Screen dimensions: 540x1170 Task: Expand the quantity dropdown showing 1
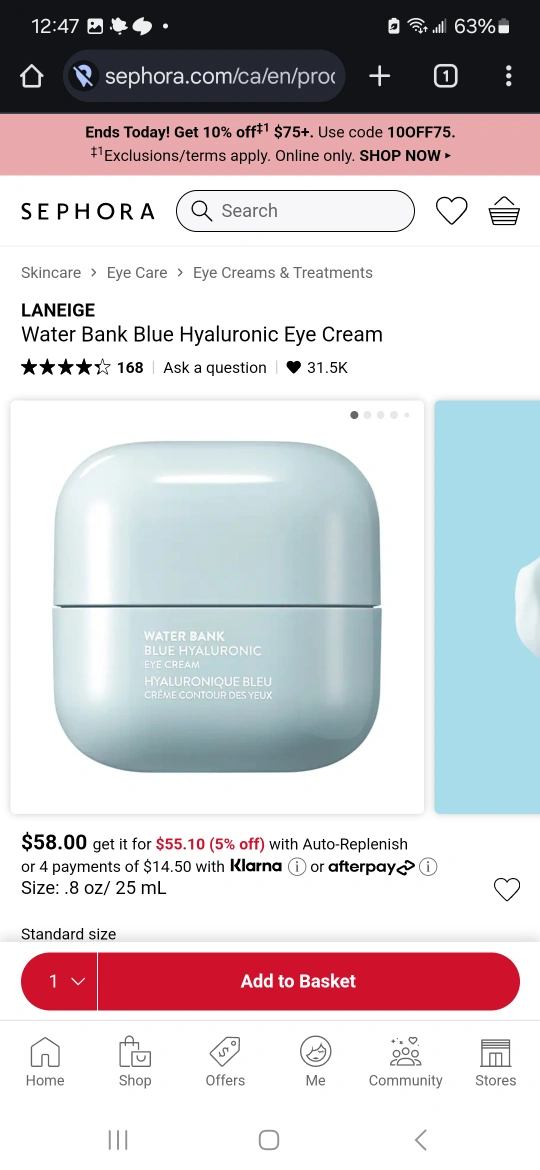pos(59,981)
